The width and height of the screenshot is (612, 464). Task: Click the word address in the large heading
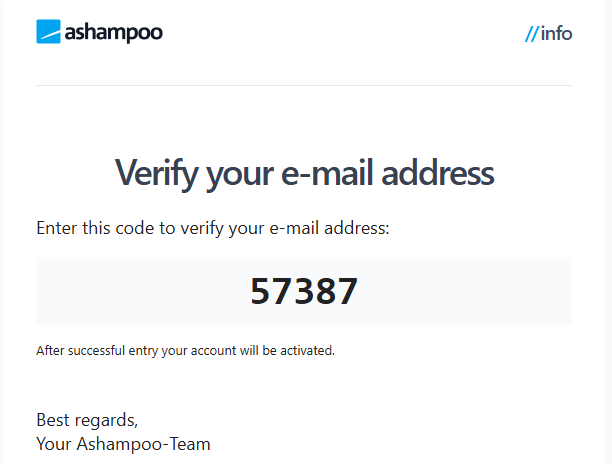coord(438,172)
